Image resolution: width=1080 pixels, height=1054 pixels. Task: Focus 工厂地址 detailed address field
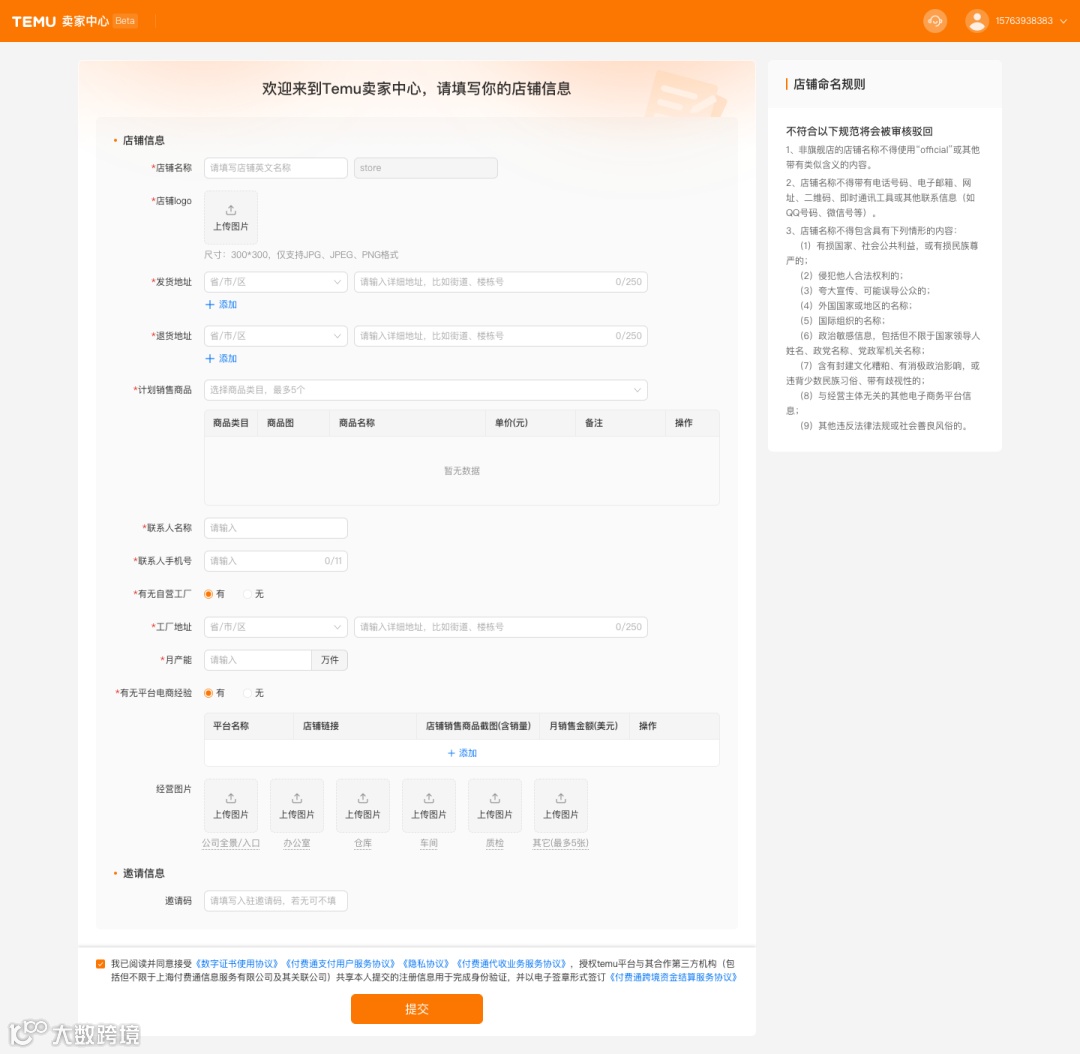501,627
